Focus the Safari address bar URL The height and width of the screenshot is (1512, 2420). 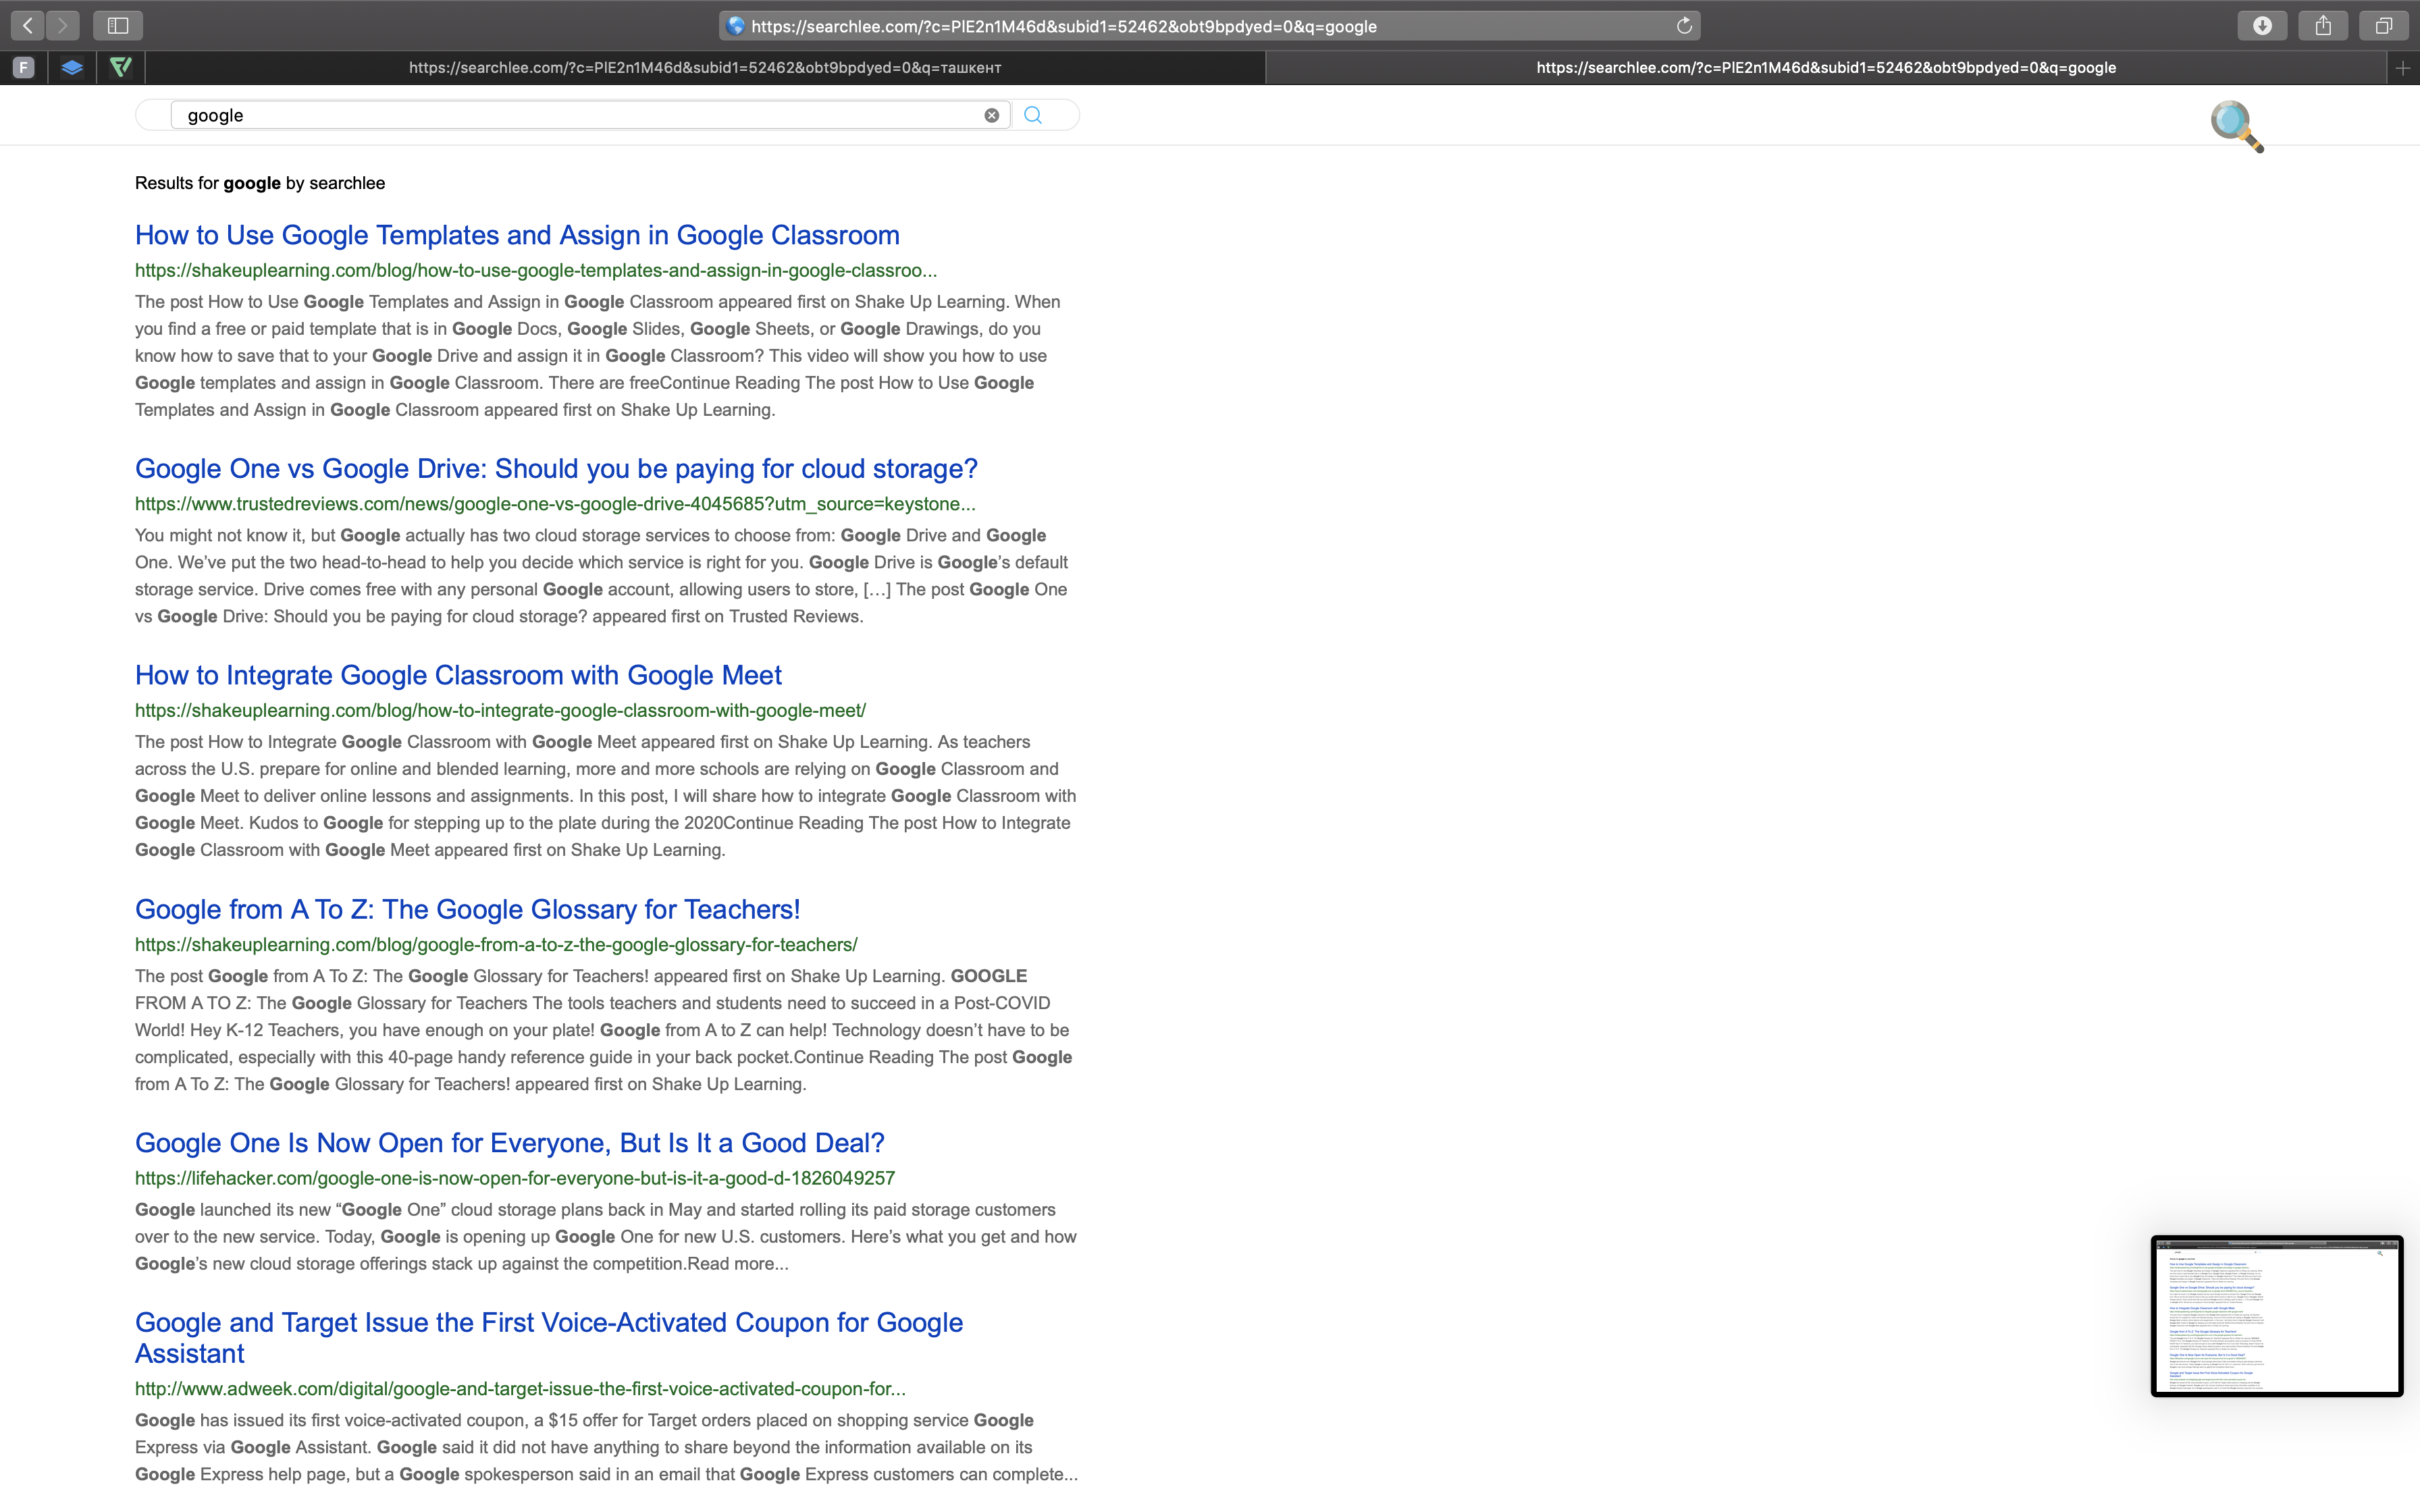[1064, 26]
